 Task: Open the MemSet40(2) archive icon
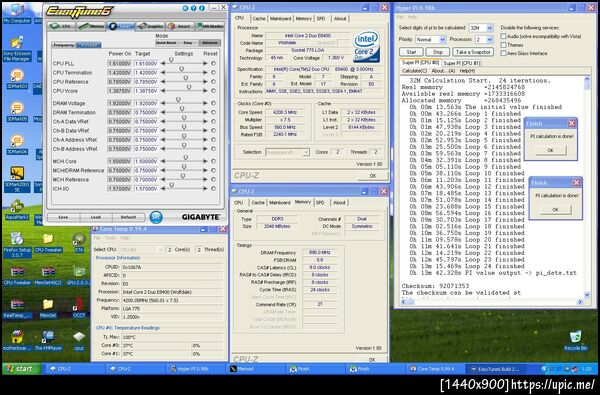(48, 276)
